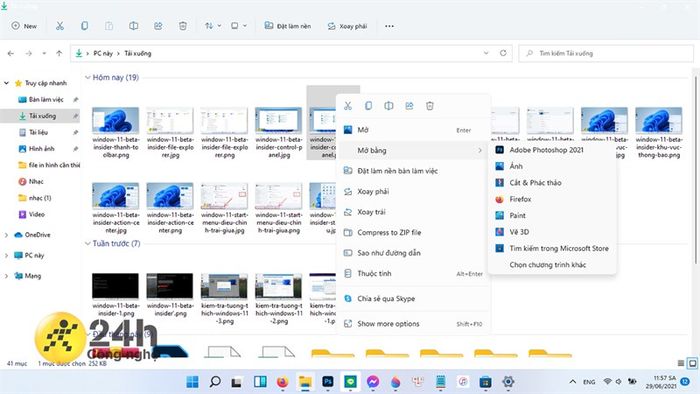Expand the address bar history dropdown

click(486, 53)
